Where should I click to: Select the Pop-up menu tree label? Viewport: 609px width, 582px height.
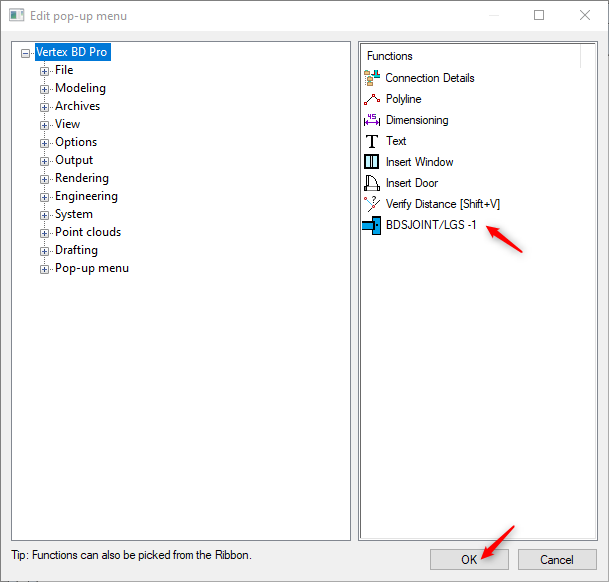[92, 268]
